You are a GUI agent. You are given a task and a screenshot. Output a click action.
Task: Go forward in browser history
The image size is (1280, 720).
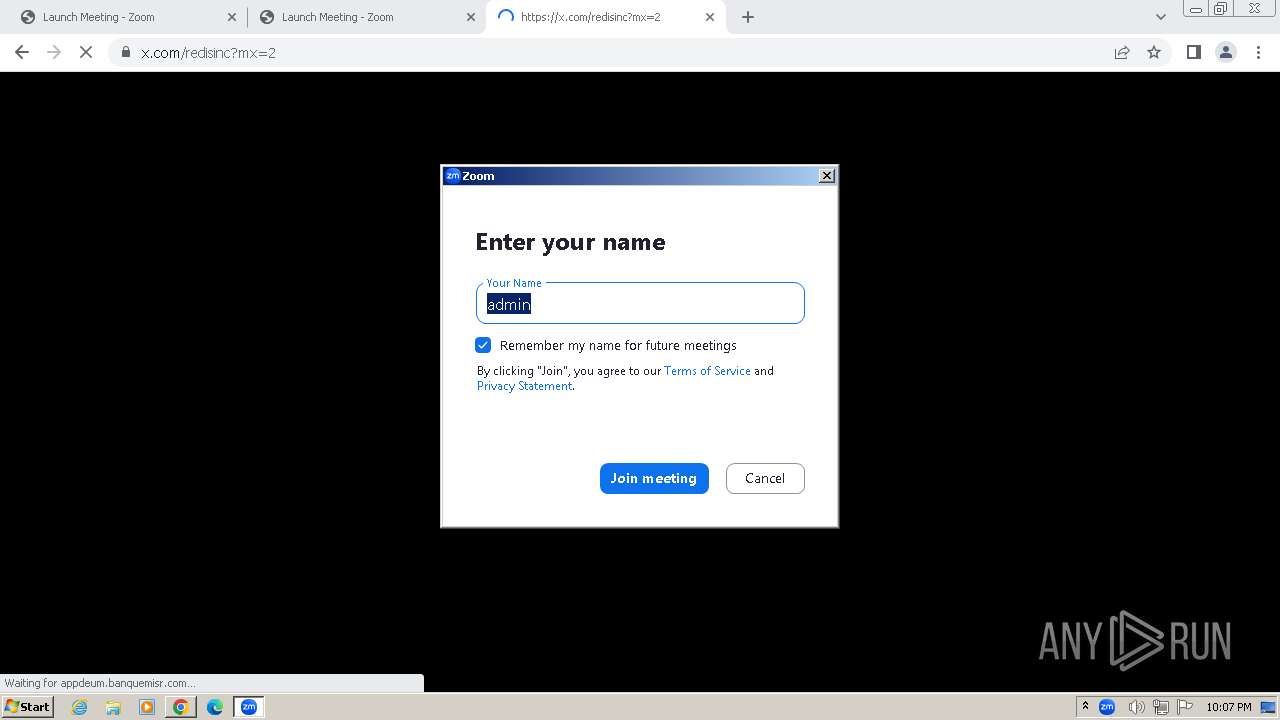(54, 52)
